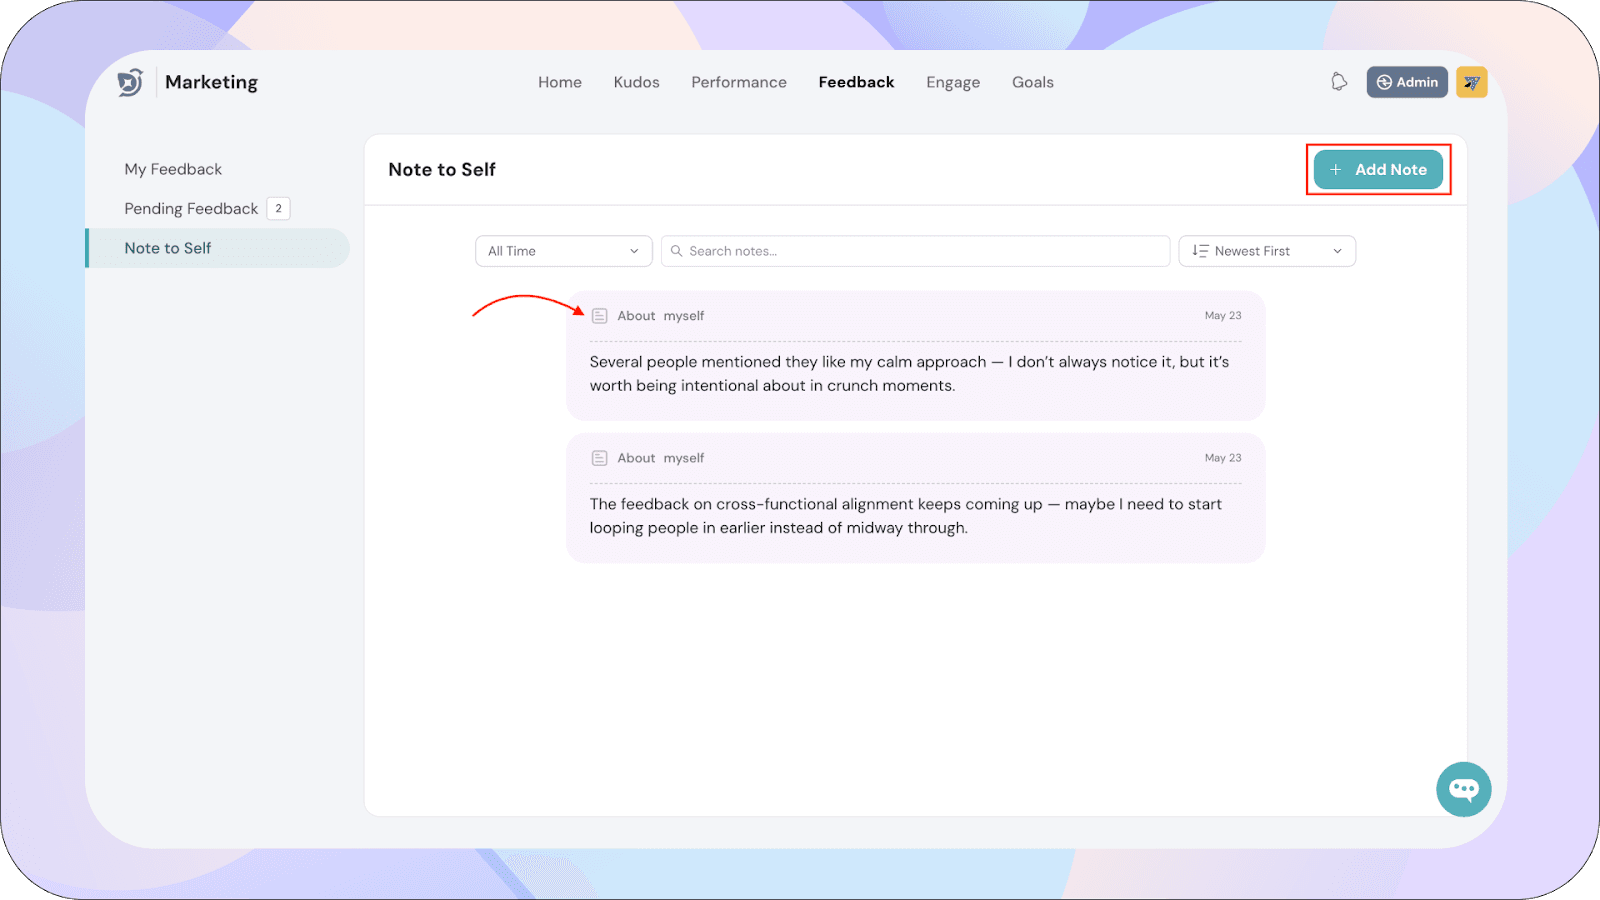Click the sort icon beside Newest First
Viewport: 1600px width, 900px height.
pos(1200,251)
